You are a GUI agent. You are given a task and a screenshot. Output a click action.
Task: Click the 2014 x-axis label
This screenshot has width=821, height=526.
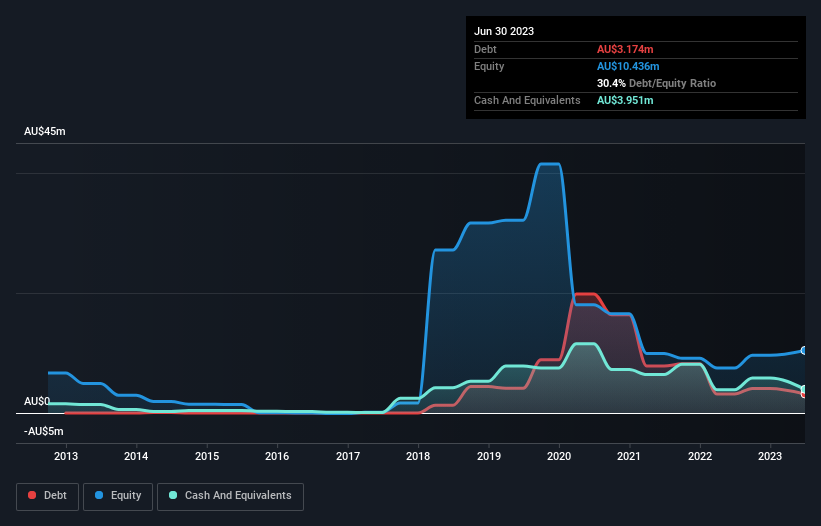tap(136, 456)
